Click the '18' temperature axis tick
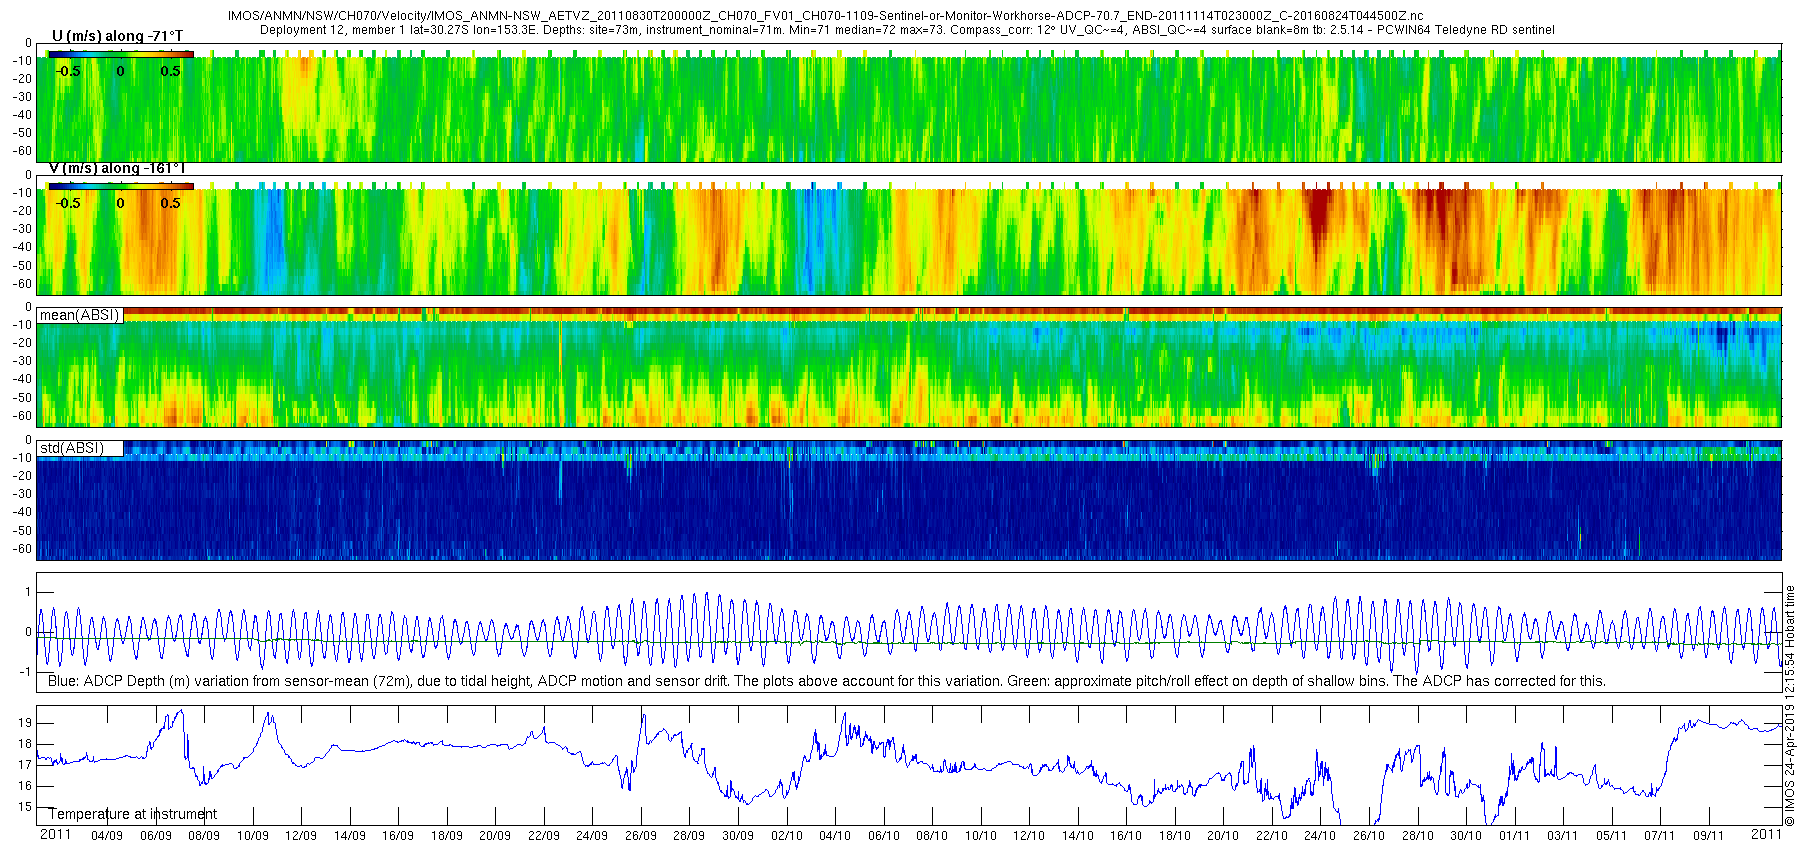Image resolution: width=1800 pixels, height=850 pixels. tap(25, 744)
